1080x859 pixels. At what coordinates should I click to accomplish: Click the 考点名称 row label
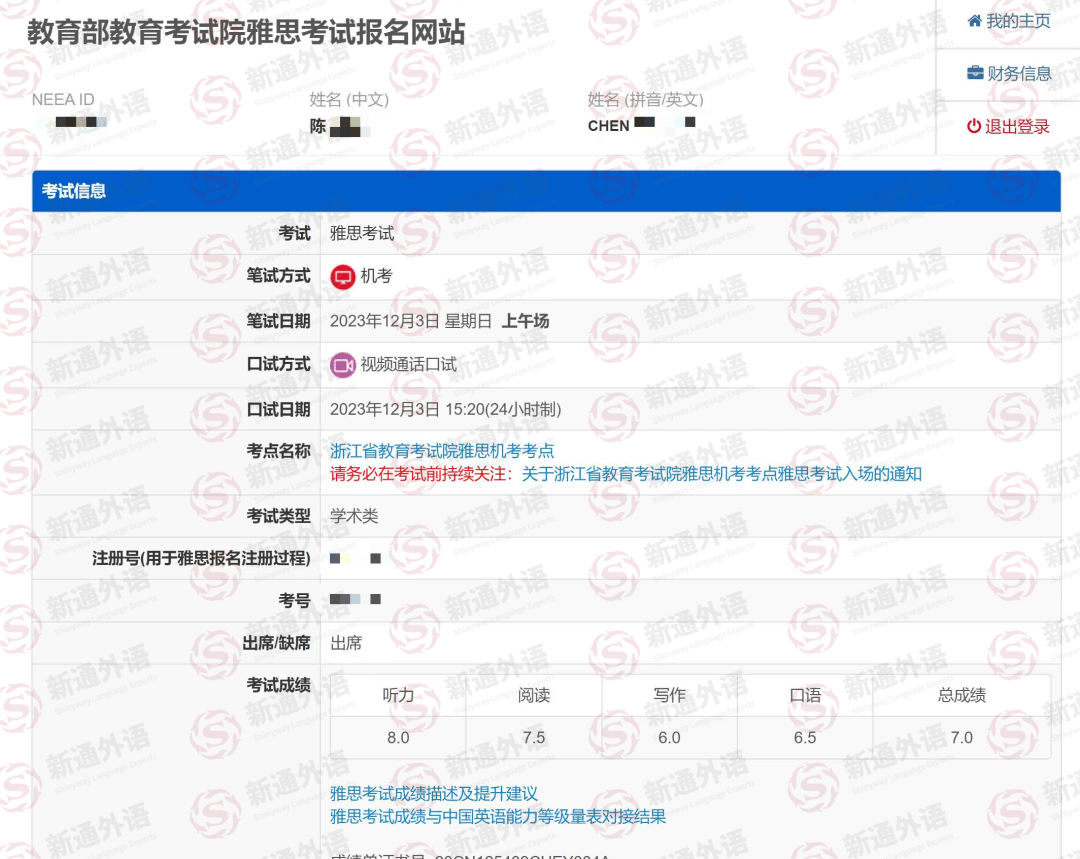[x=278, y=451]
